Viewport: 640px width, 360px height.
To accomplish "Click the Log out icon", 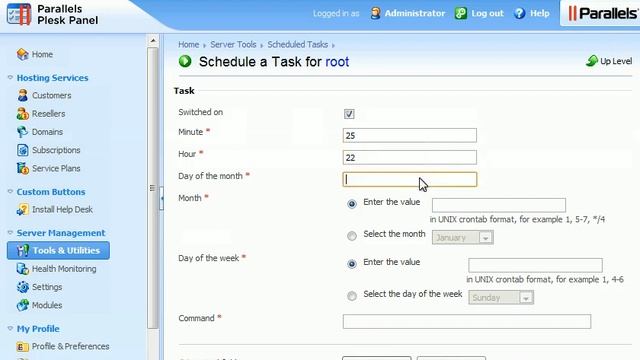I will pos(461,13).
